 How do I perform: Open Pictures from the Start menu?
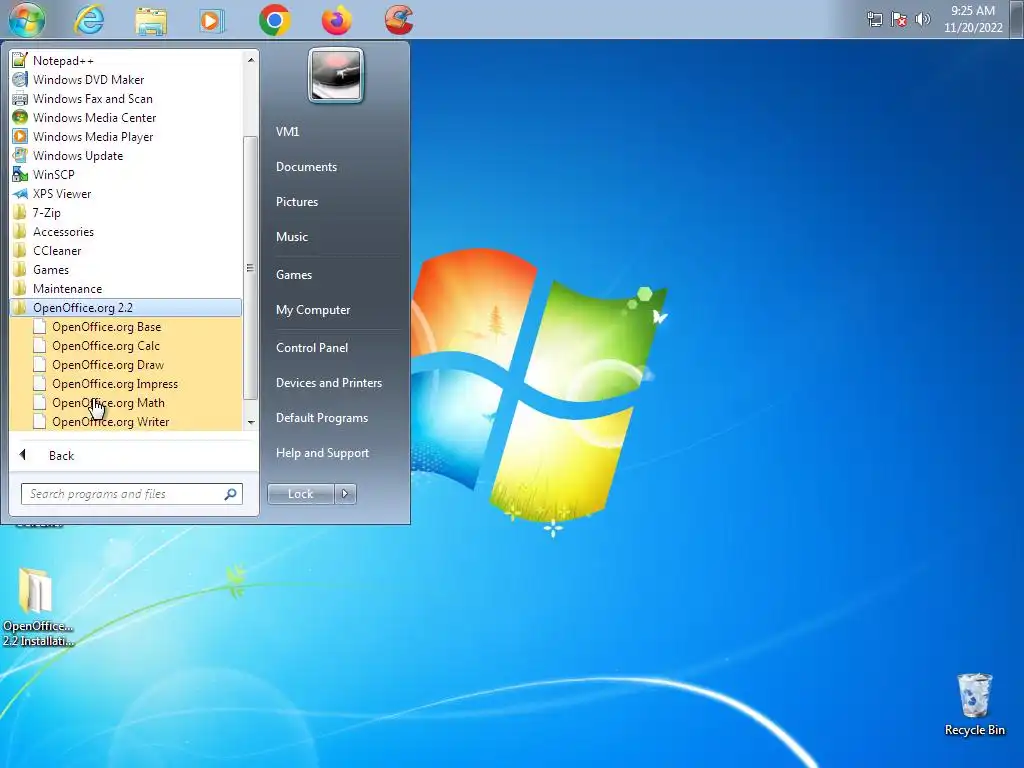pos(296,202)
